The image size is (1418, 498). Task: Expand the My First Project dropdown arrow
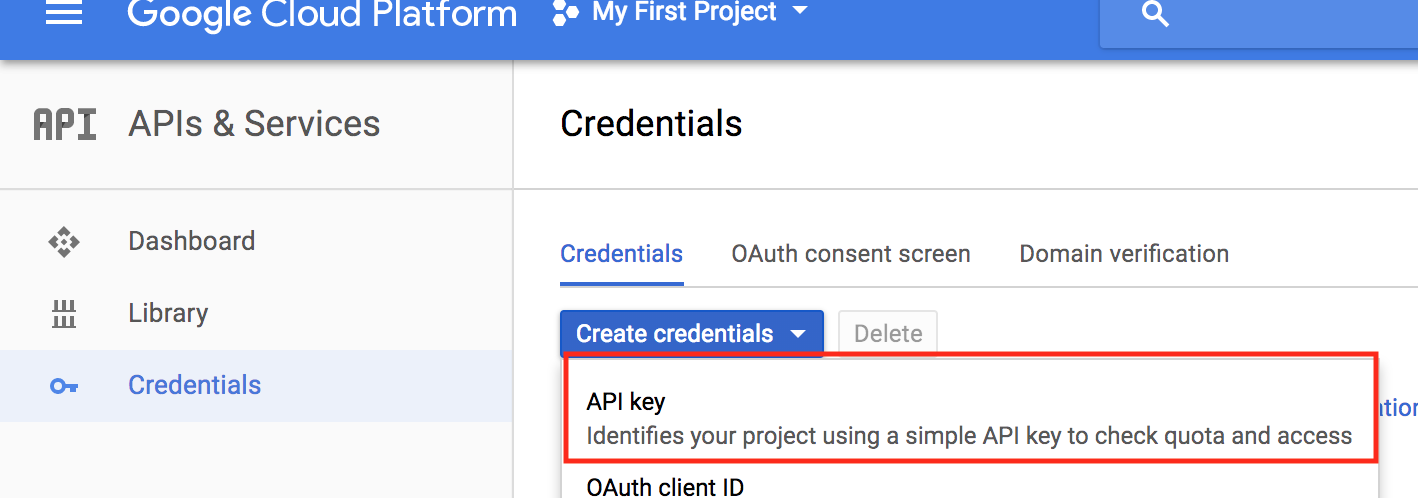click(x=799, y=13)
